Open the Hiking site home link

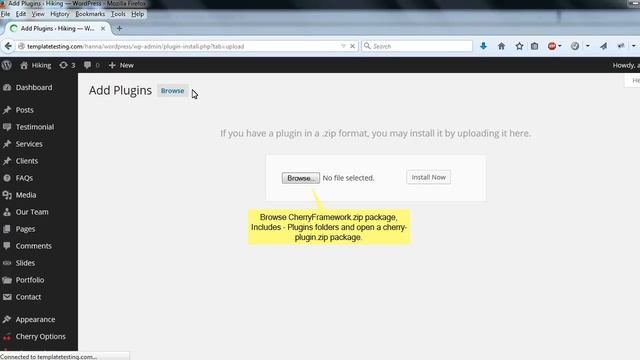(36, 65)
